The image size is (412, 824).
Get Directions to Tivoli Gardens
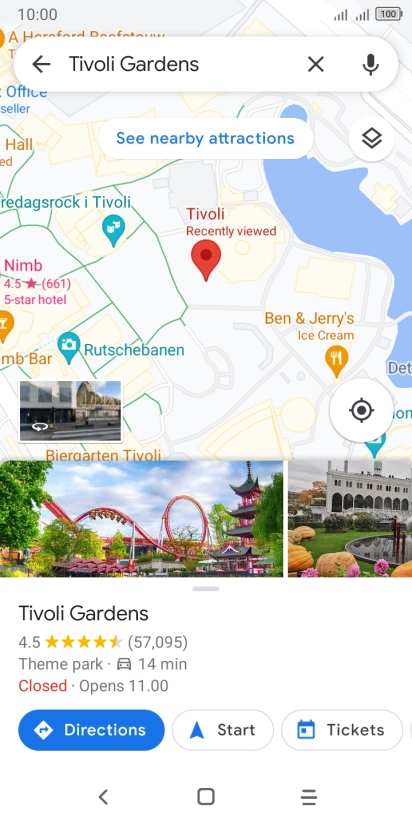coord(91,730)
